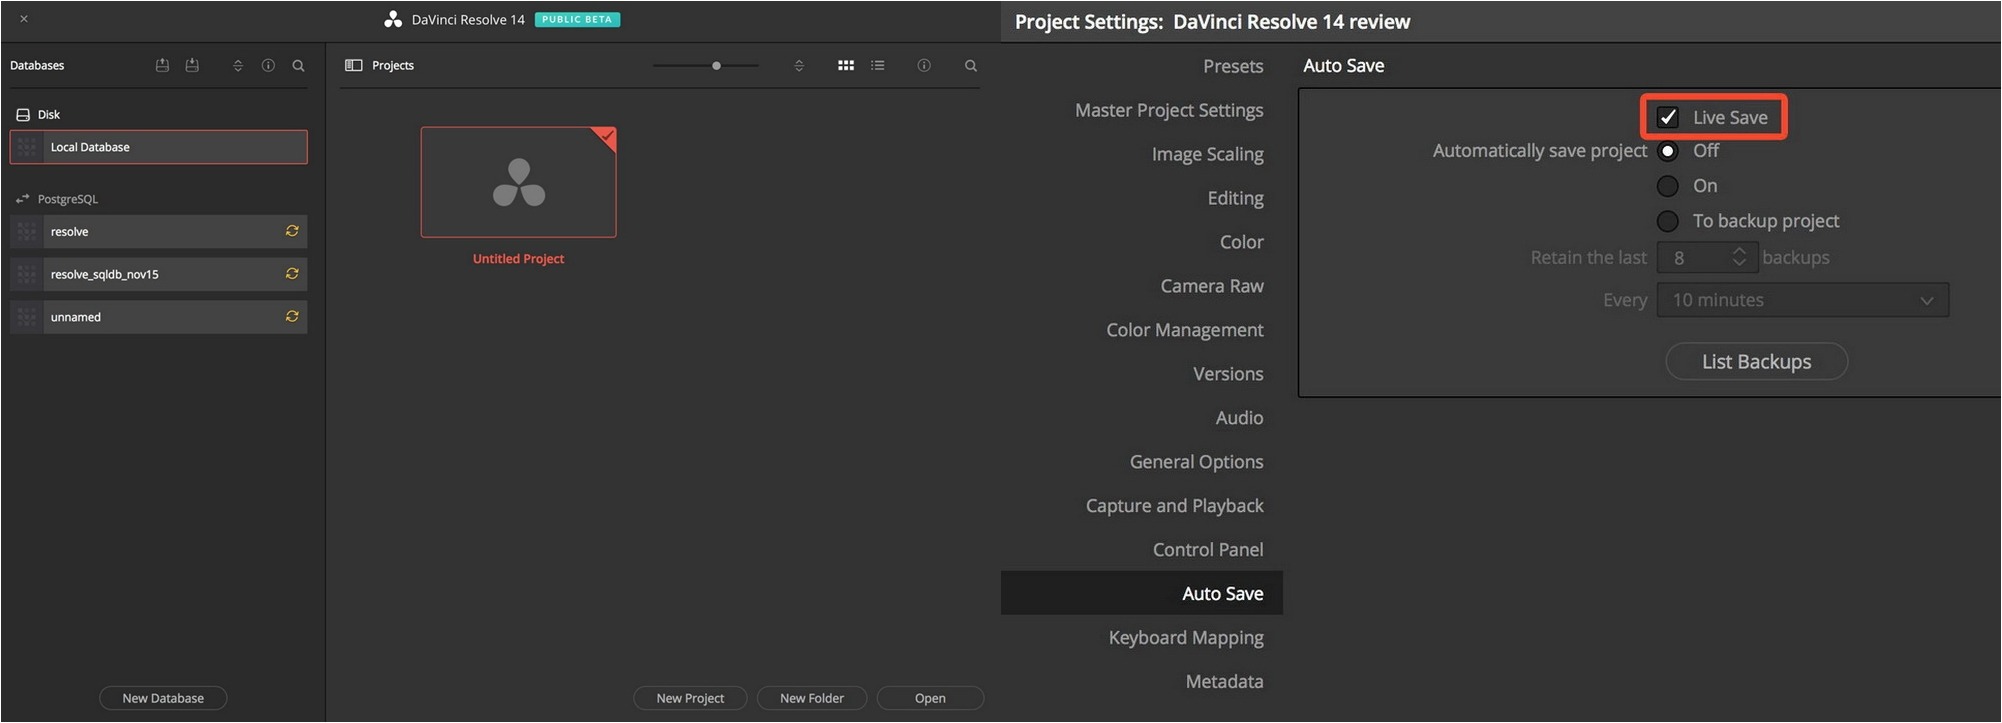Click the List Backups button

tap(1756, 362)
